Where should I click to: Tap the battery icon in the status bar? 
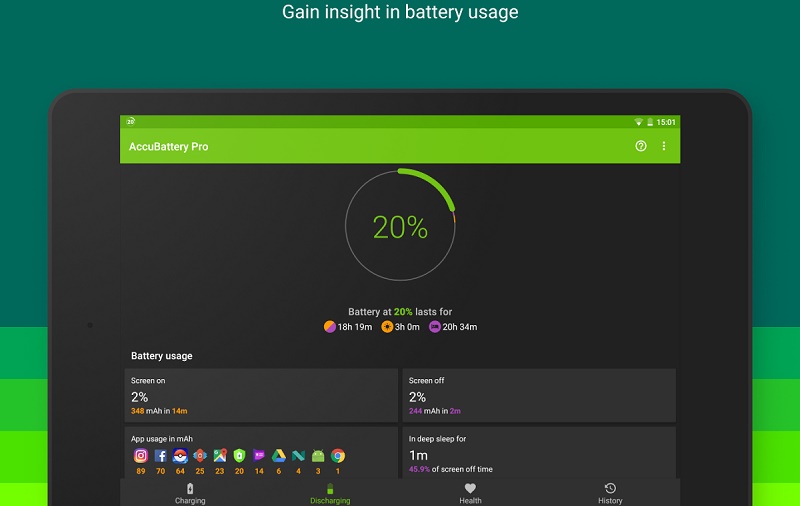tap(650, 122)
